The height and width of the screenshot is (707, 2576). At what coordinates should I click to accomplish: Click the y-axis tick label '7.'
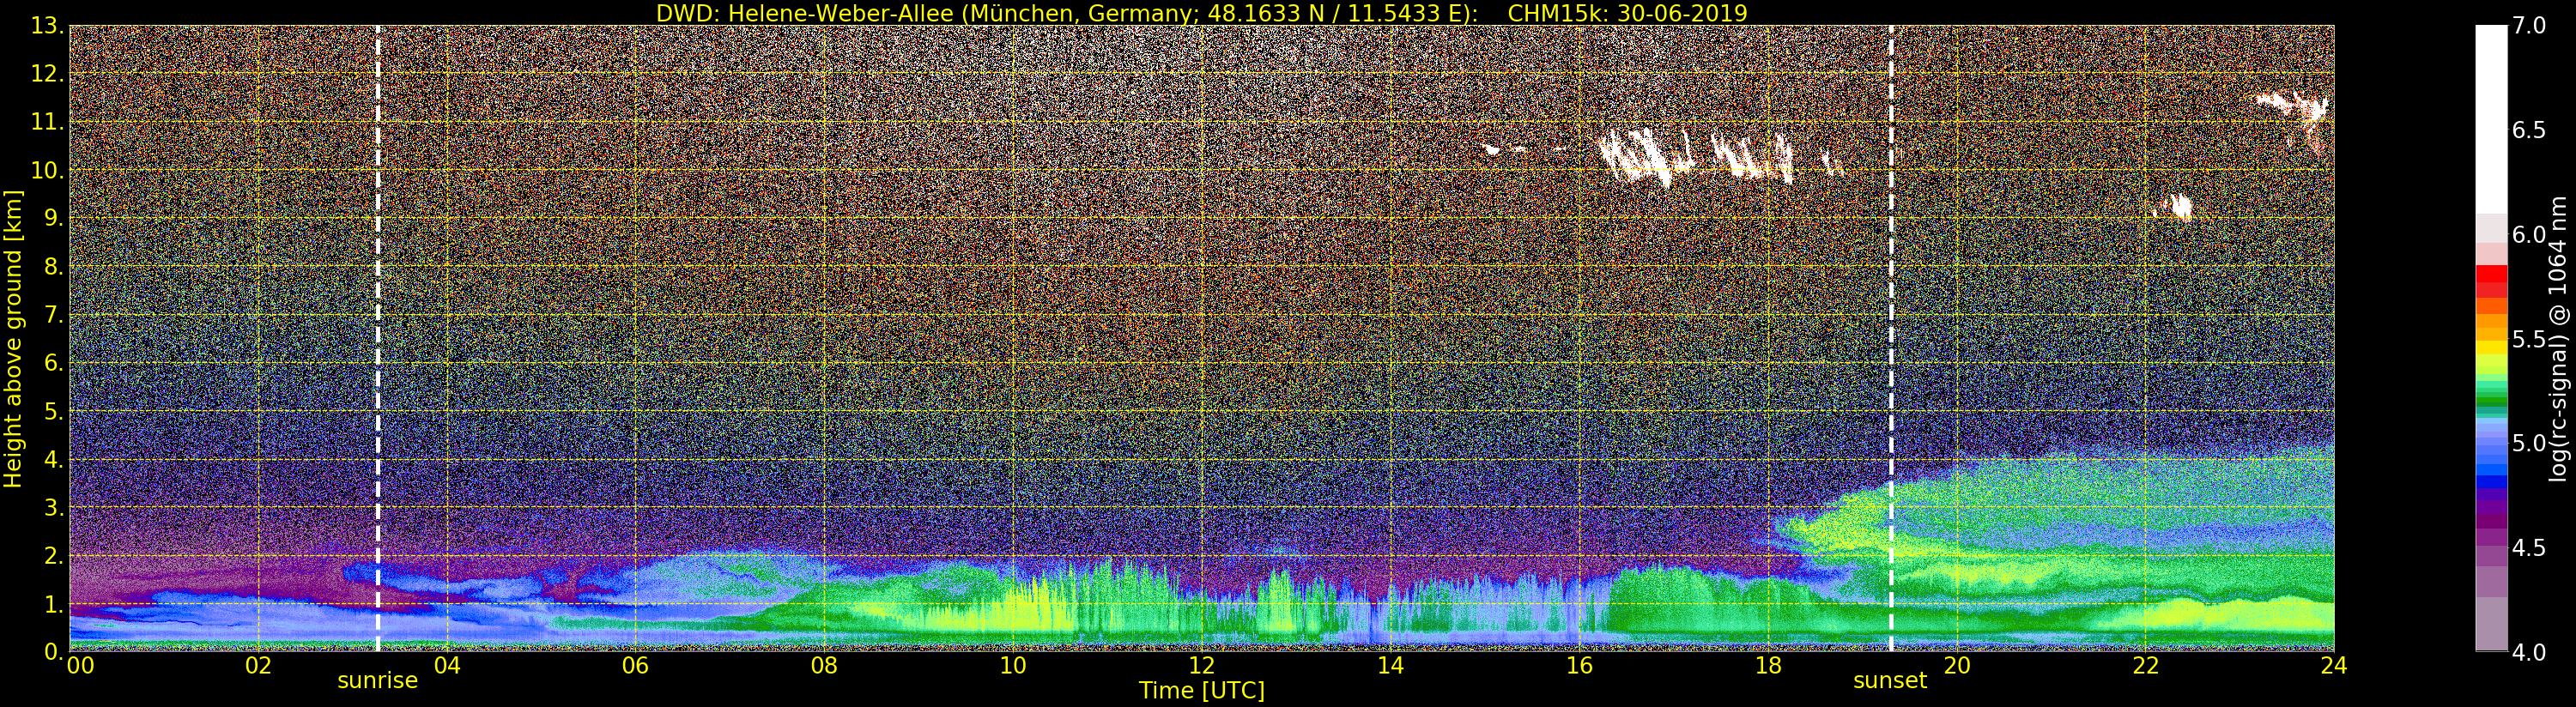point(53,315)
